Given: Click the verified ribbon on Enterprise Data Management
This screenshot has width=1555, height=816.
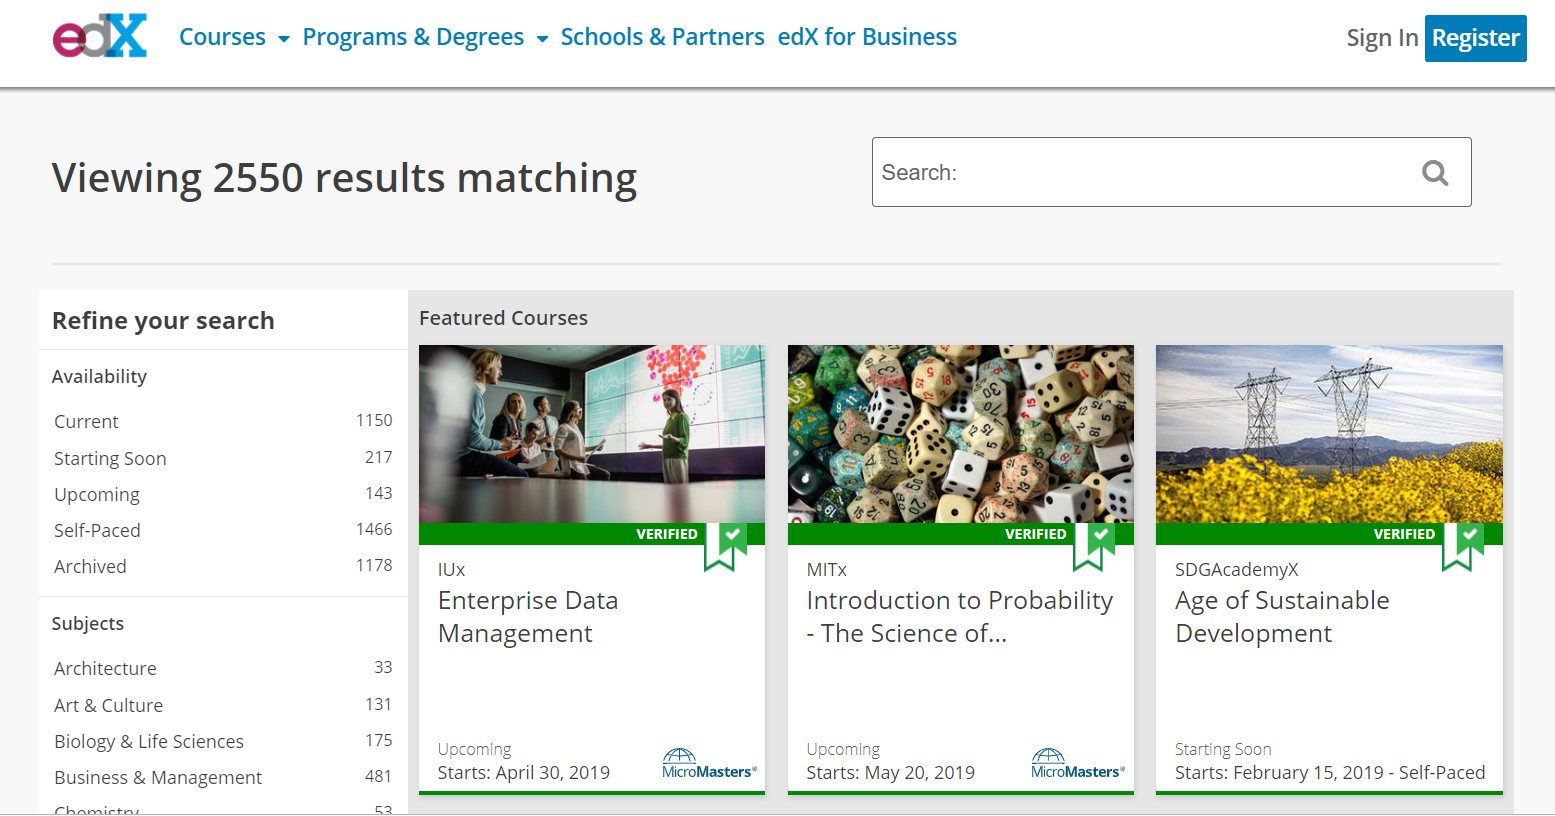Looking at the screenshot, I should [x=725, y=546].
